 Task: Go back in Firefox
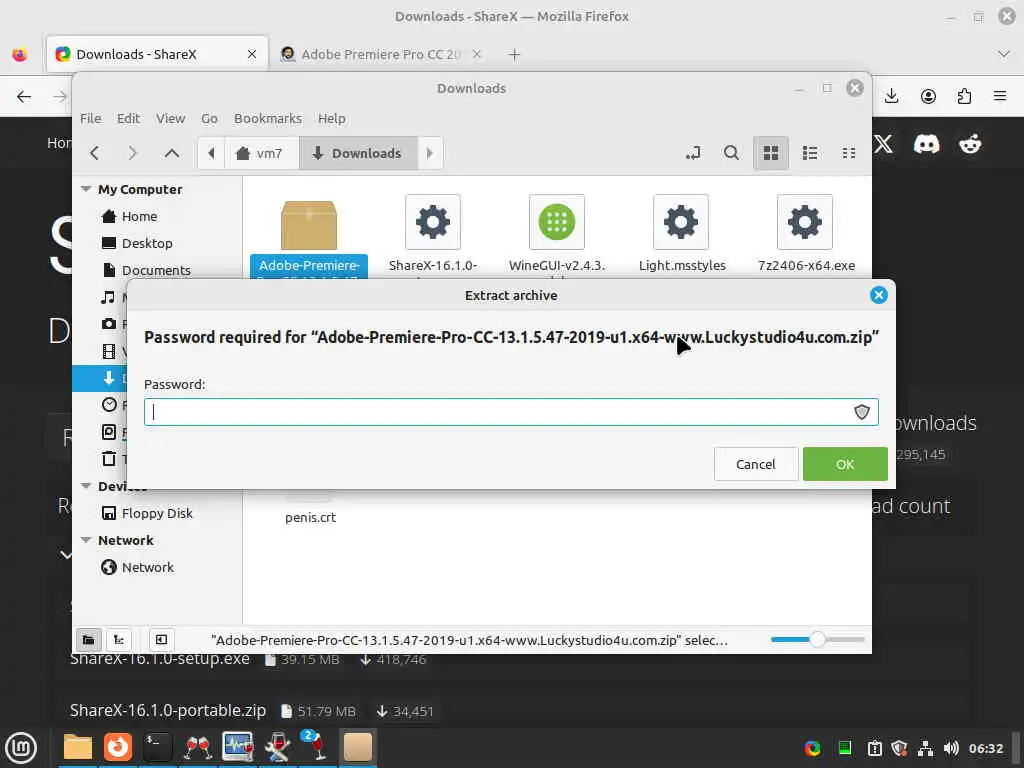pos(24,97)
